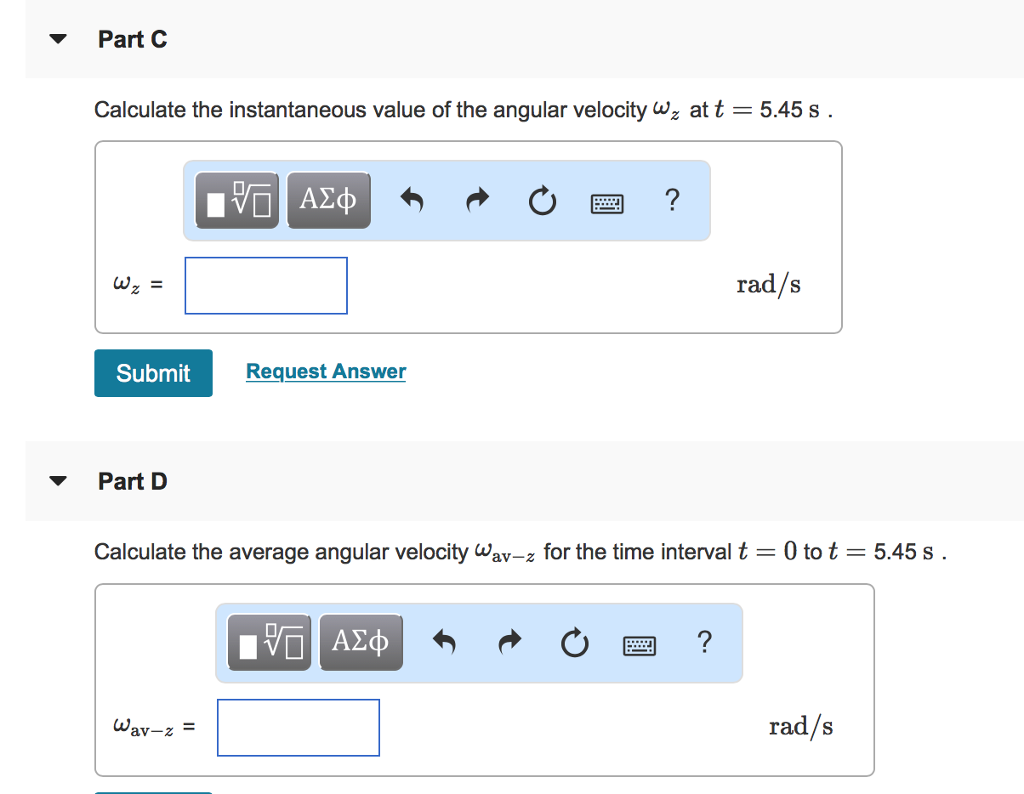This screenshot has width=1024, height=794.
Task: Open the math template editor in Part C
Action: click(x=237, y=200)
